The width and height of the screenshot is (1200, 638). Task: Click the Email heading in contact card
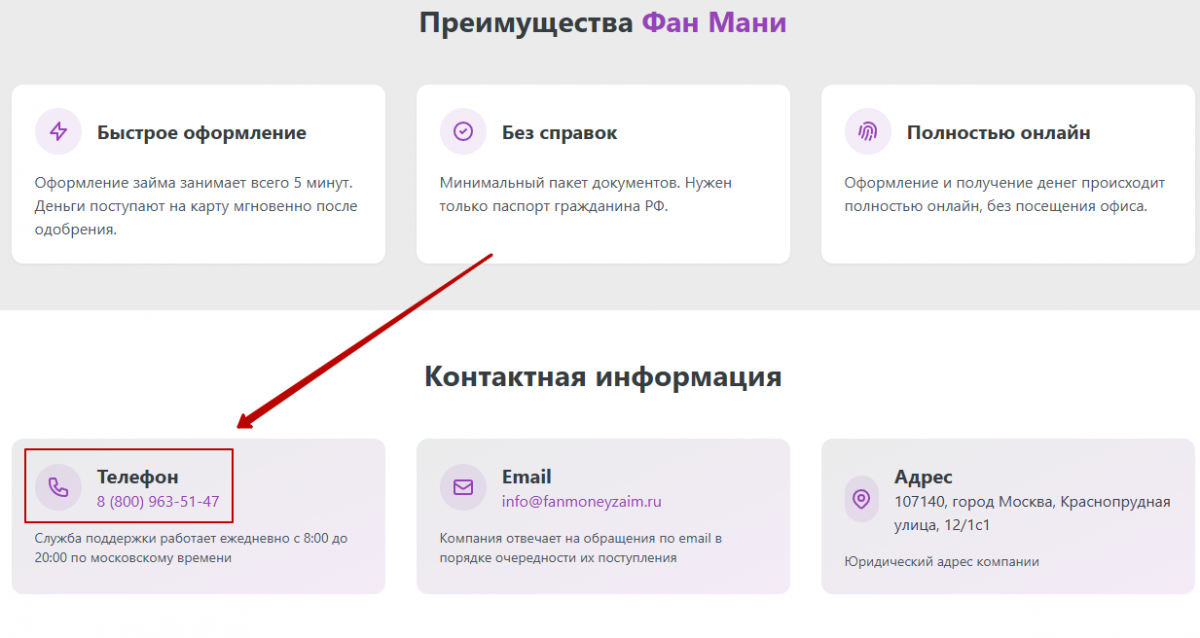pos(527,477)
